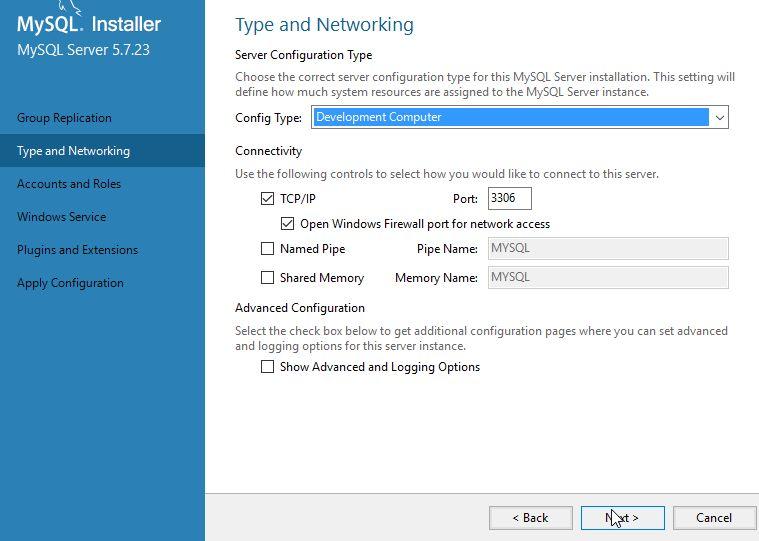This screenshot has height=541, width=759.
Task: Open Apply Configuration step
Action: (70, 283)
